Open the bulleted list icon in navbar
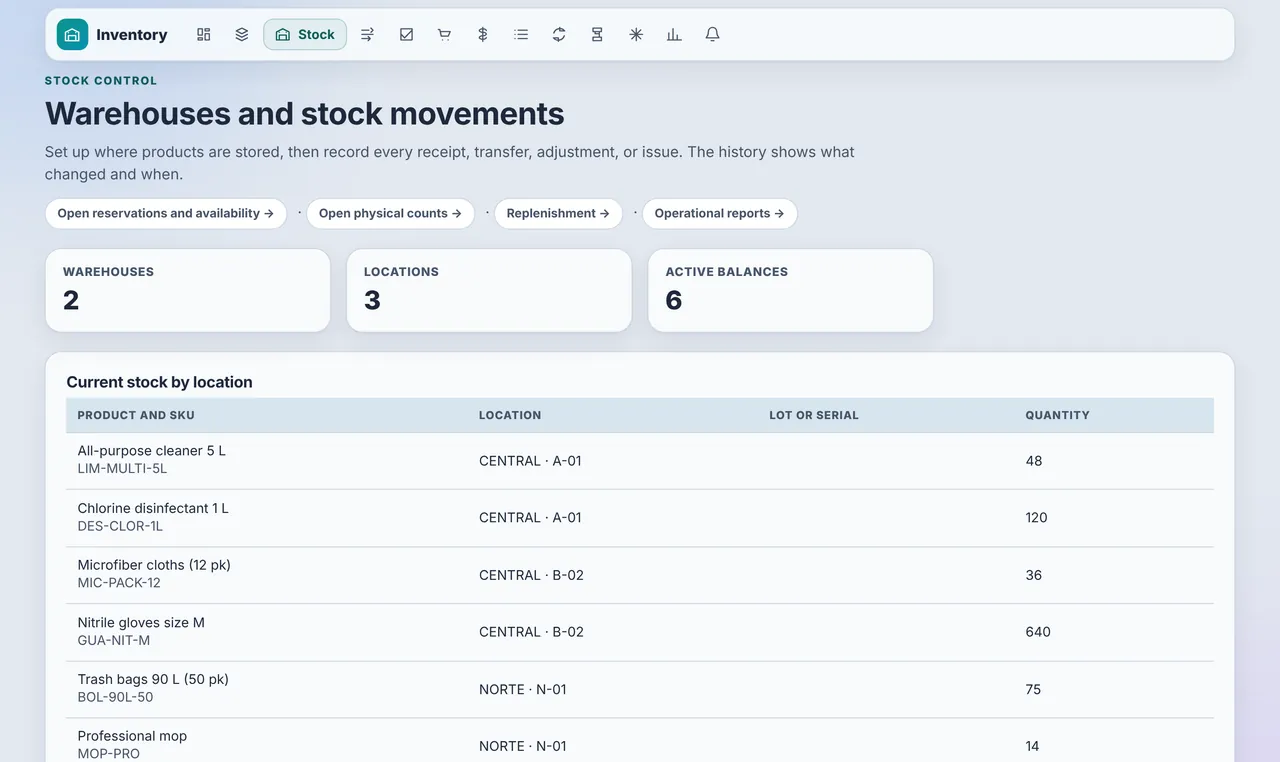This screenshot has height=762, width=1280. [521, 34]
